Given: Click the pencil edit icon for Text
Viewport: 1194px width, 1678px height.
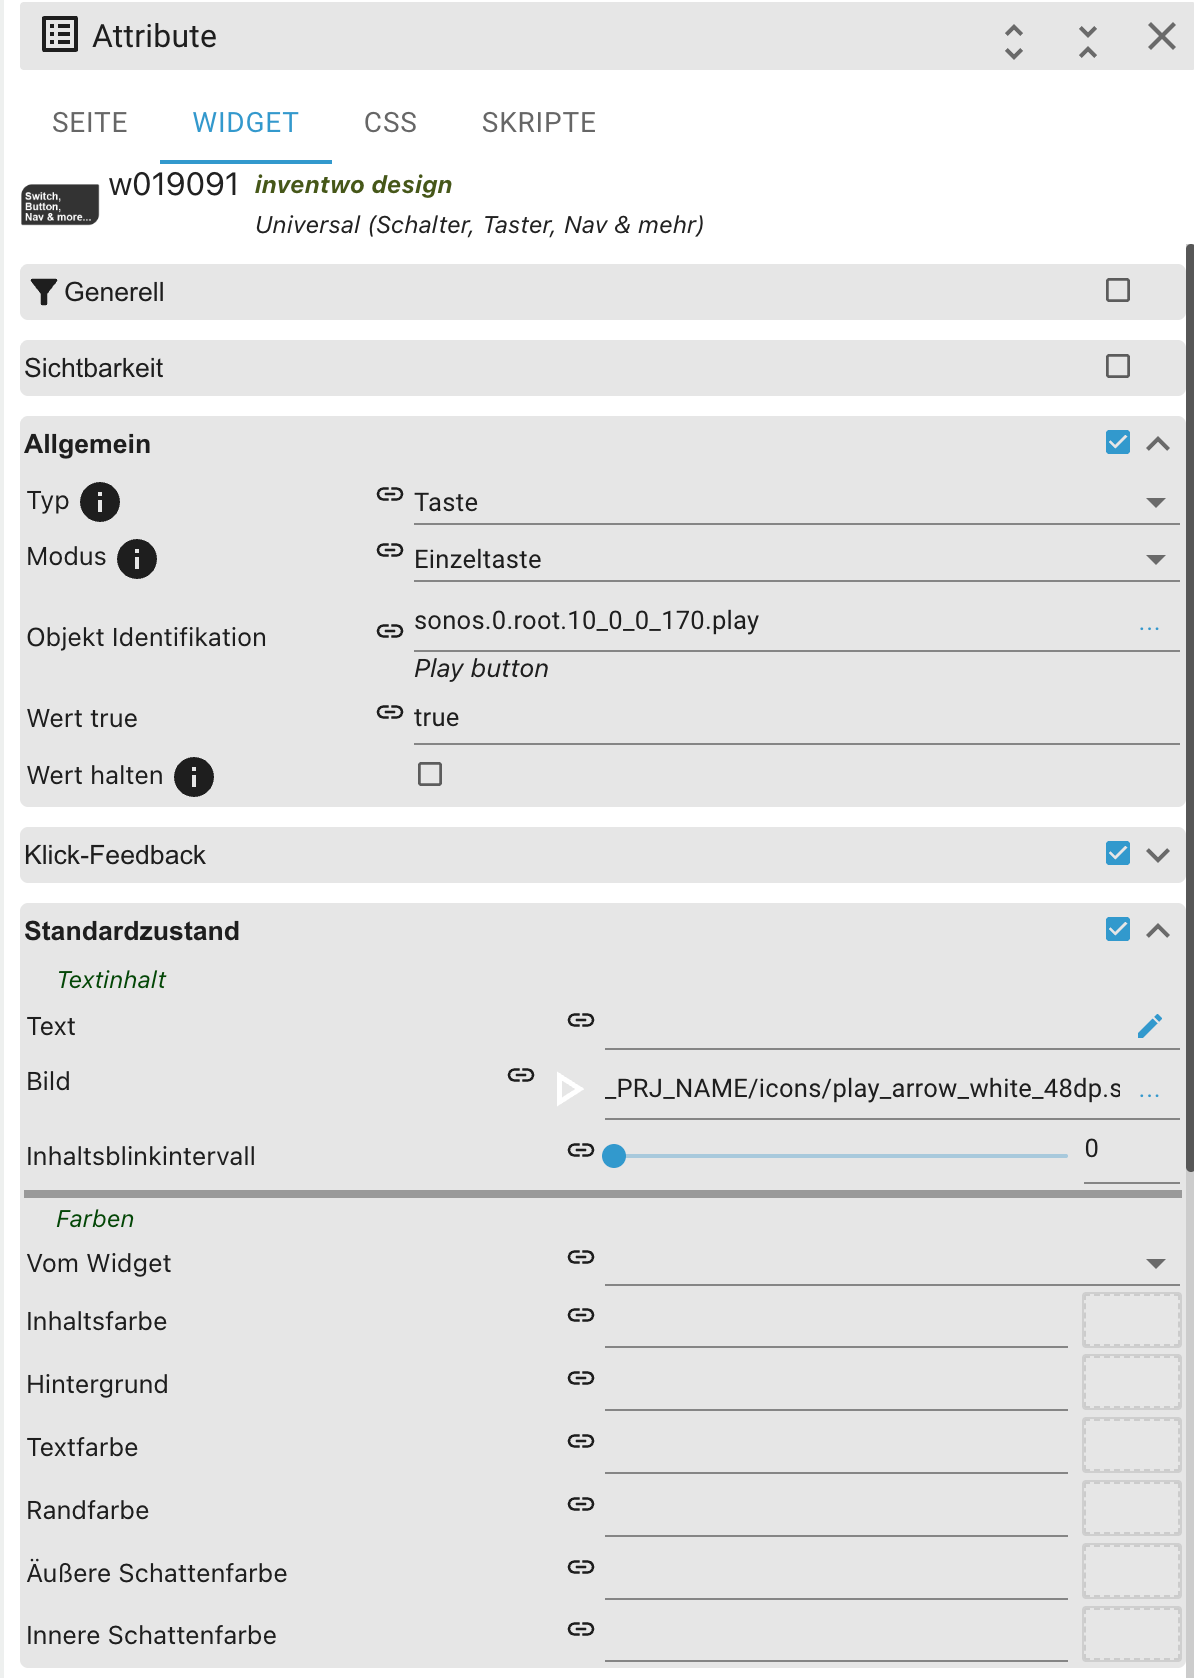Looking at the screenshot, I should coord(1150,1026).
